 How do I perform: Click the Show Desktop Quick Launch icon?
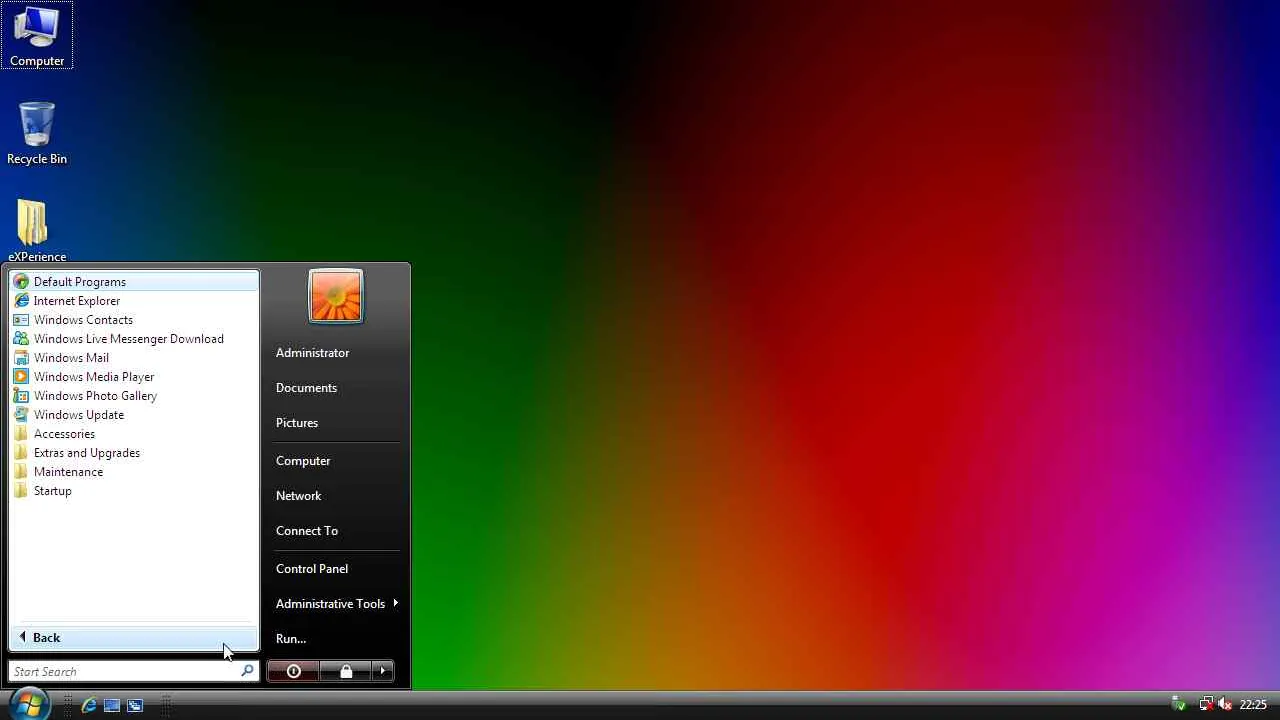pyautogui.click(x=112, y=705)
